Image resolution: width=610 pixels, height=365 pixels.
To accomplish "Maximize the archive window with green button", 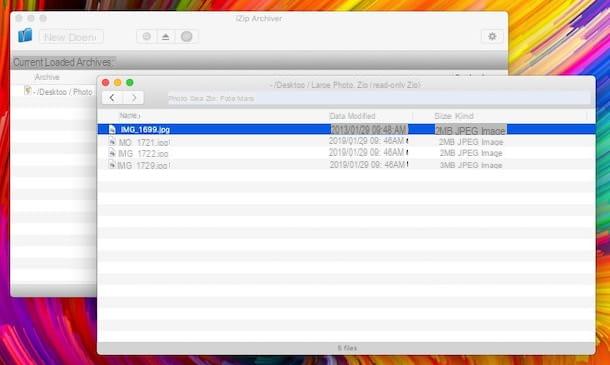I will click(x=130, y=82).
